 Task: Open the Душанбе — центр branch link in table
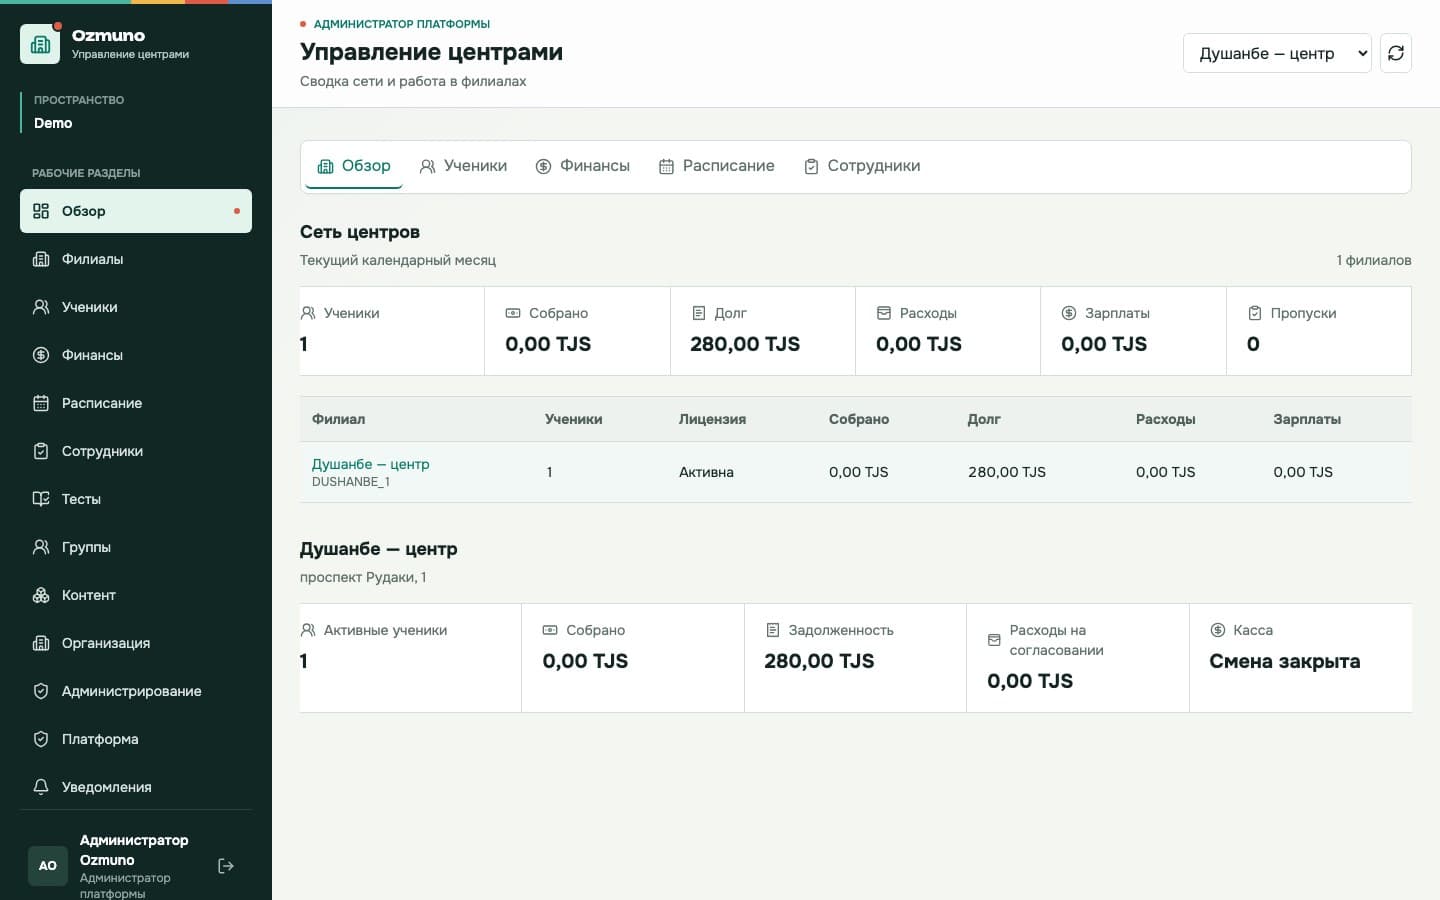(370, 464)
